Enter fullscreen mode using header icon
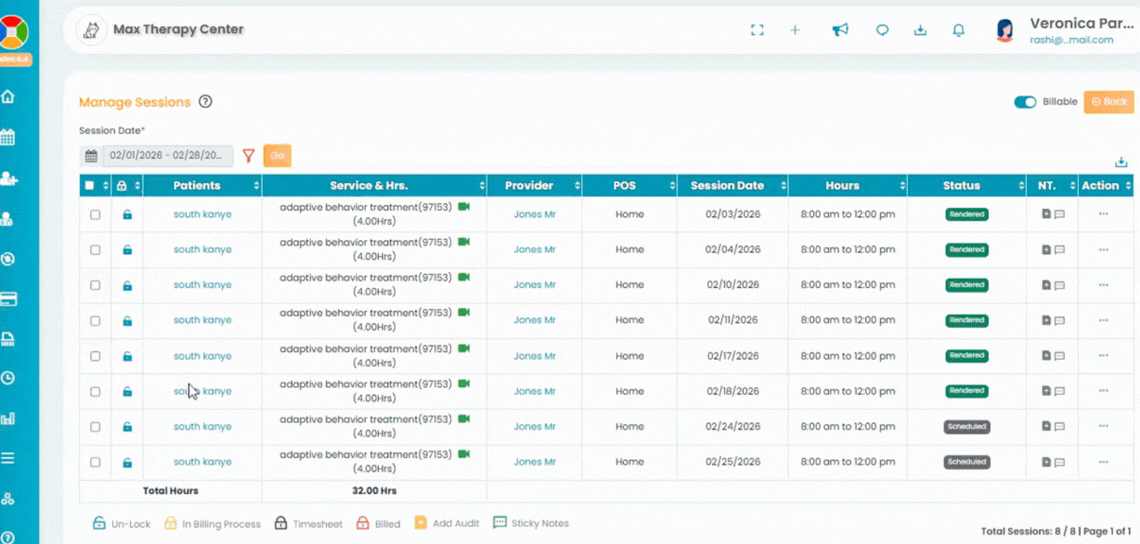1140x544 pixels. [x=757, y=30]
